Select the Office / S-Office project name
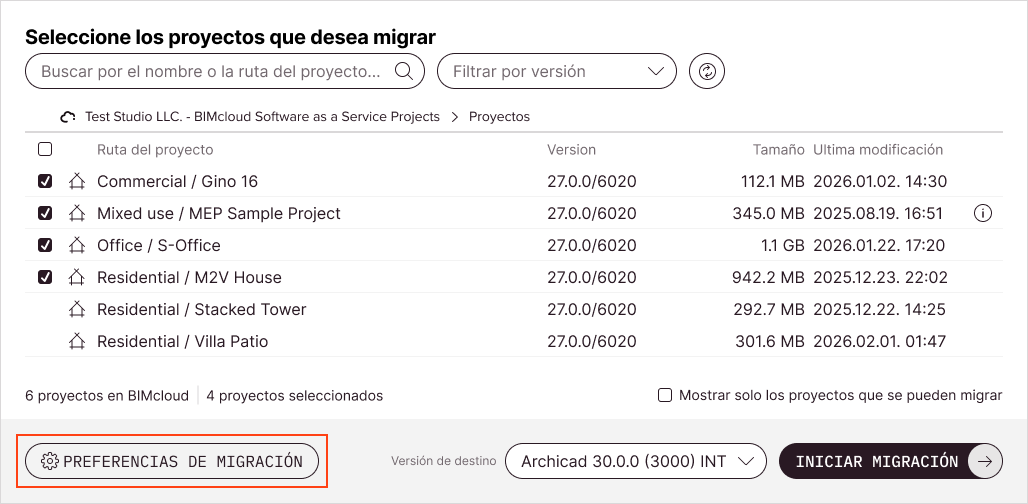 click(159, 245)
